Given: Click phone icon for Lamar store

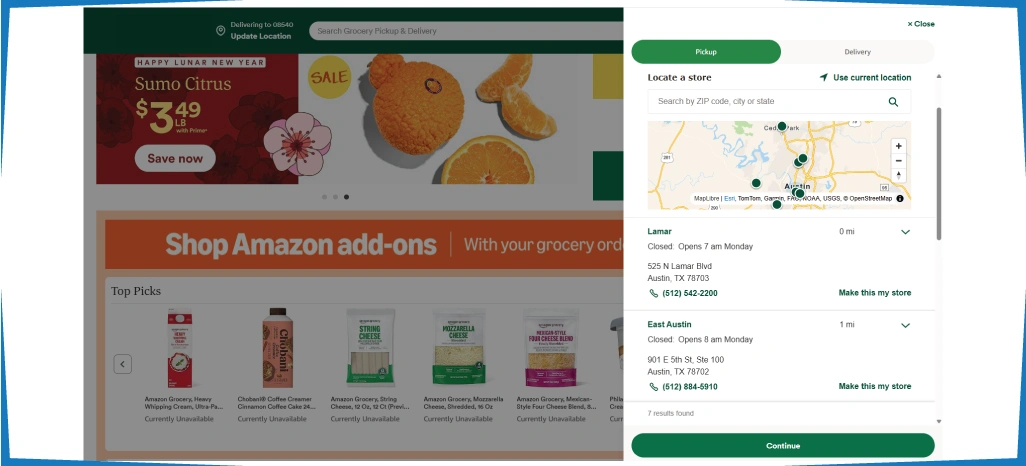Looking at the screenshot, I should pos(653,293).
